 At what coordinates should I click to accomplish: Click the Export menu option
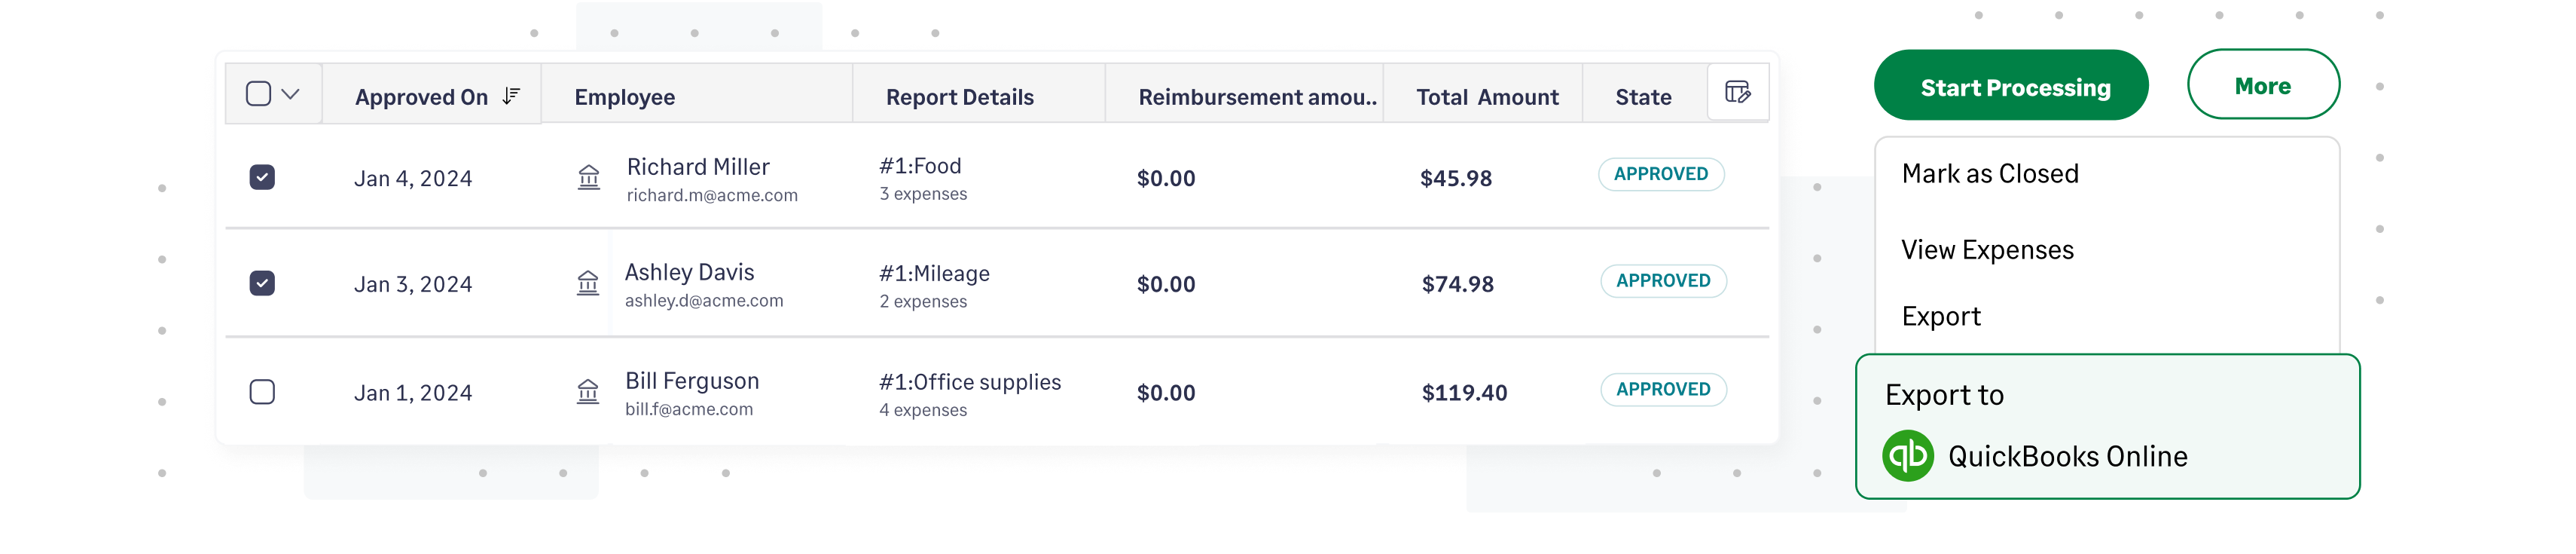click(1940, 316)
